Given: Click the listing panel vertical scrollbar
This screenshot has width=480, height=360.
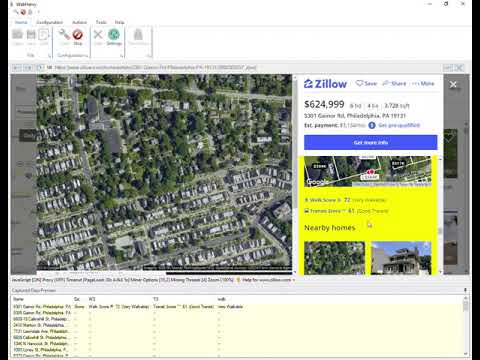Looking at the screenshot, I should 440,215.
